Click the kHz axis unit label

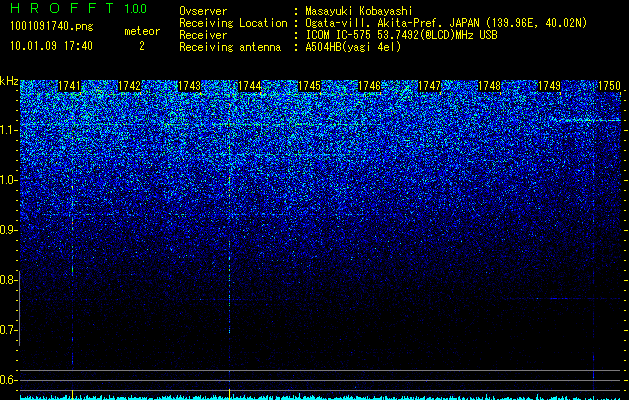click(x=9, y=81)
